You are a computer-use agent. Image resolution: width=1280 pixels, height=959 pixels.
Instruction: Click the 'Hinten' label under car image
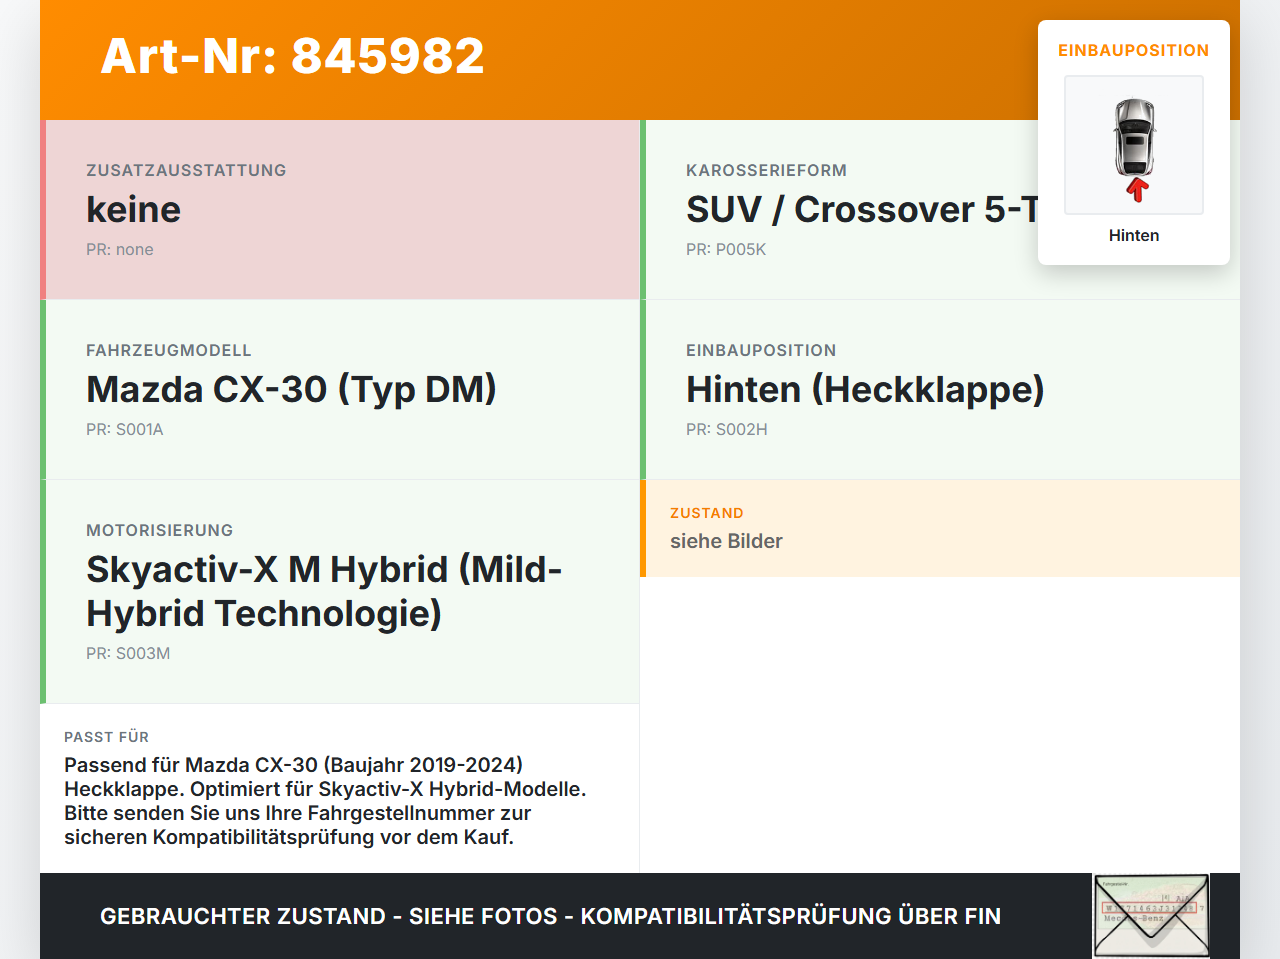[x=1134, y=236]
